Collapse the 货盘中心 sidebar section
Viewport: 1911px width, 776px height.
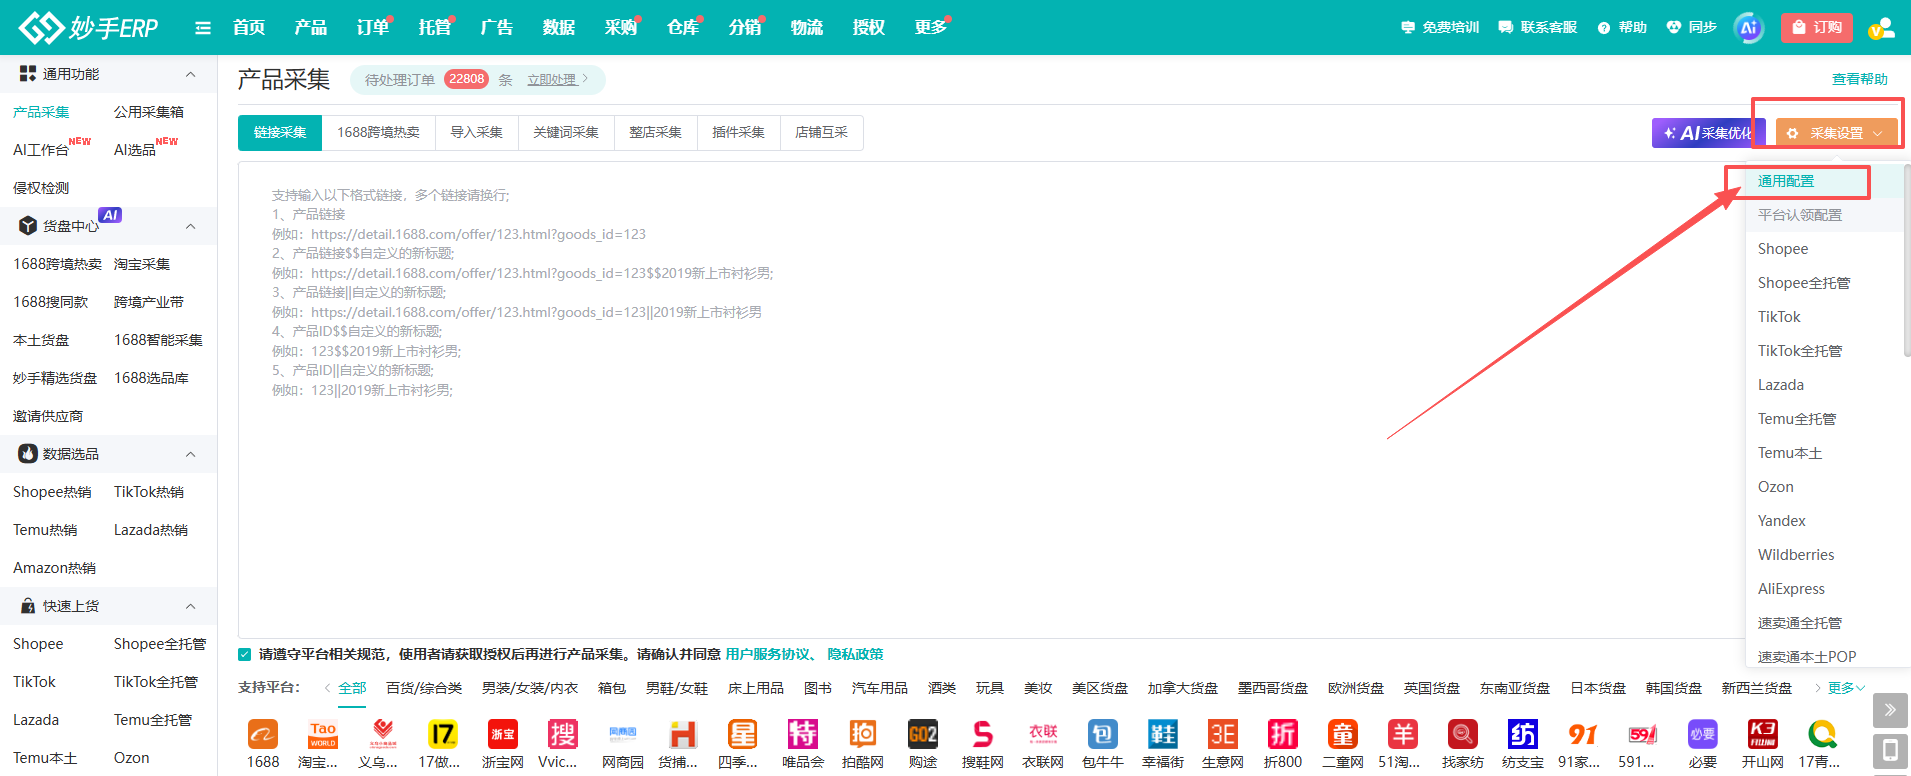(190, 226)
